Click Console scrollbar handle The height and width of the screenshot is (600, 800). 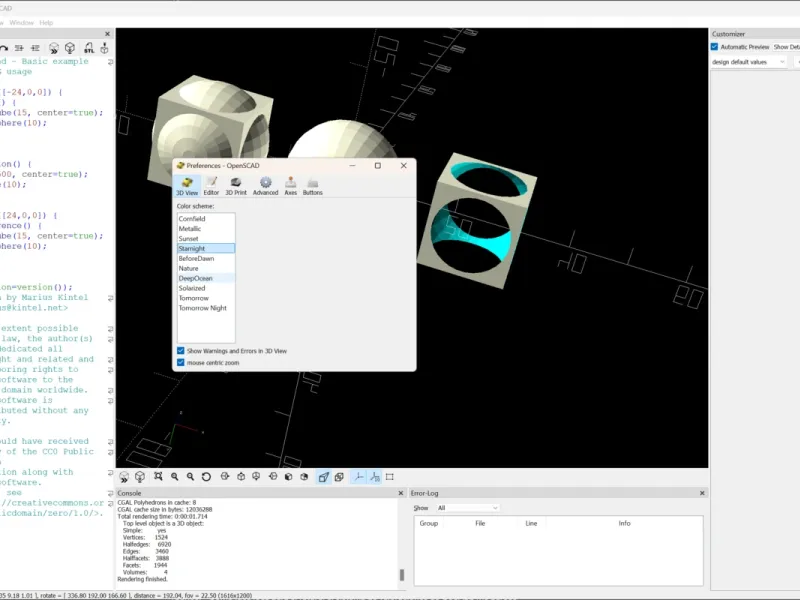(x=402, y=575)
